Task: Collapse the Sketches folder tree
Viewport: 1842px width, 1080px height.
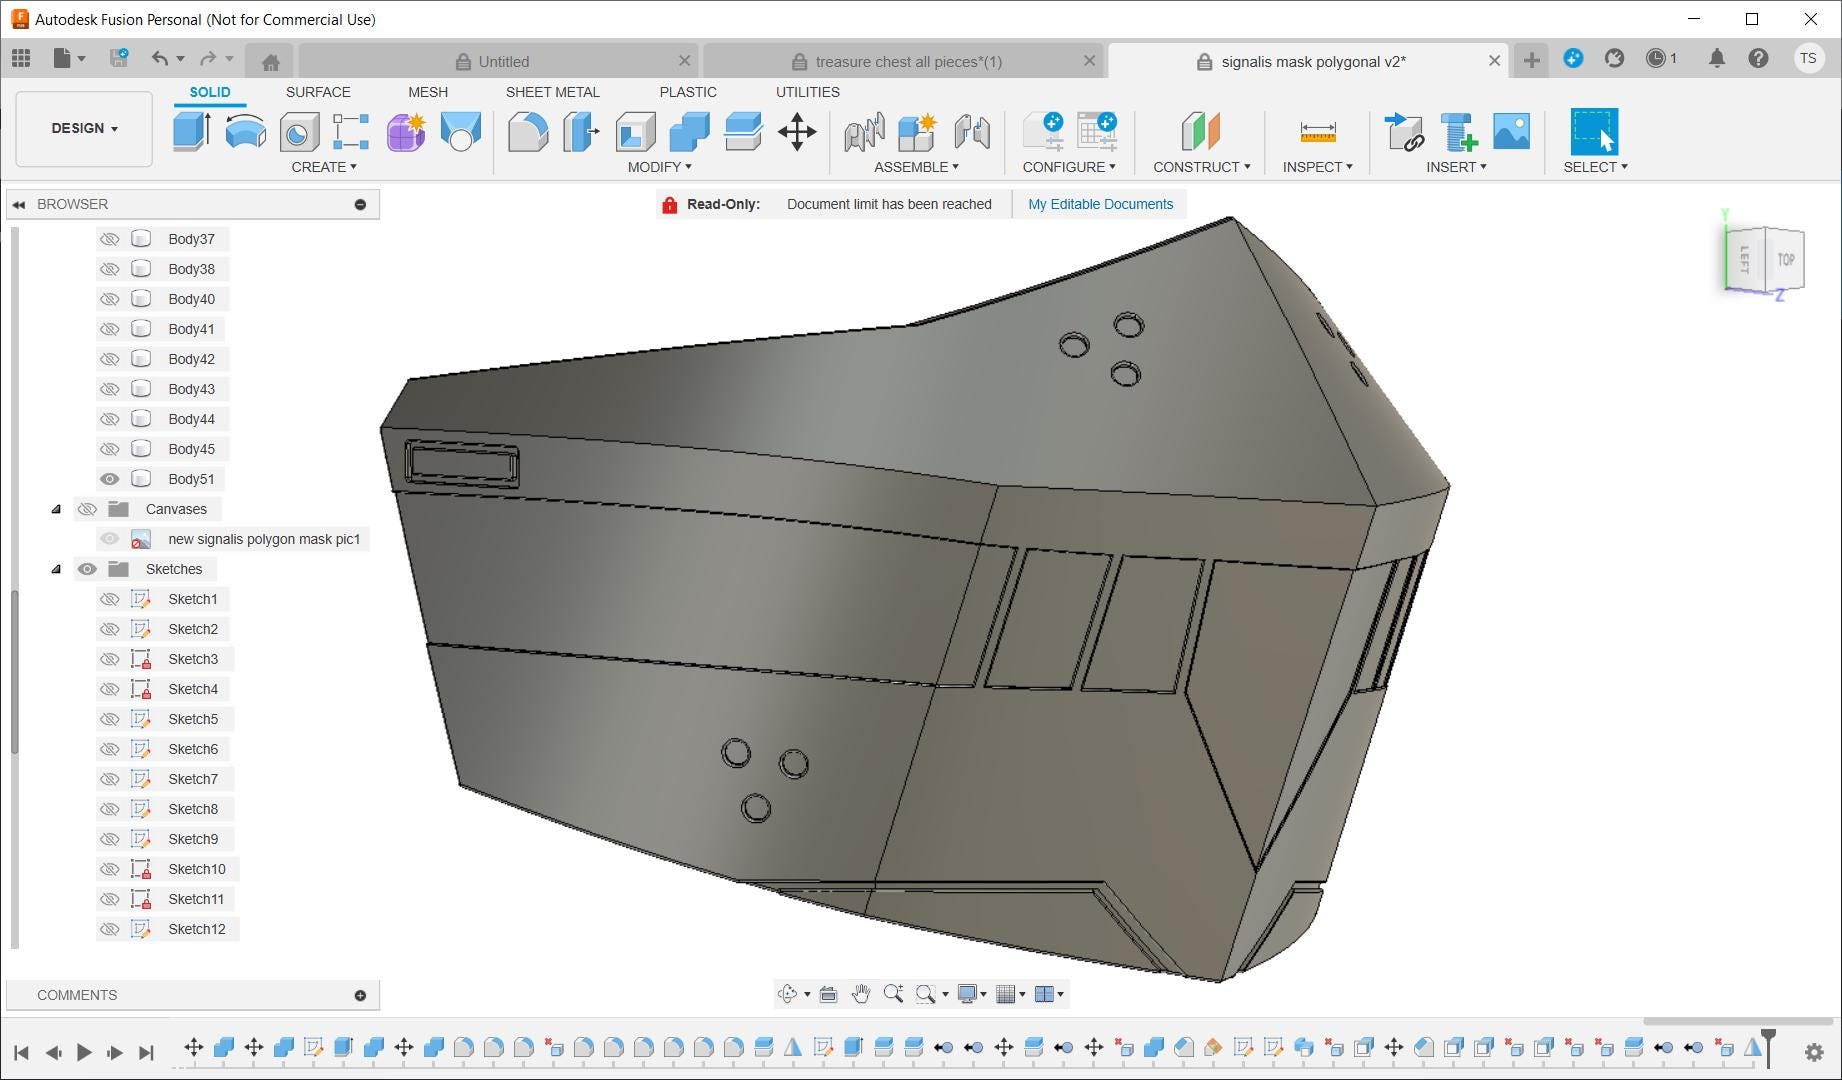Action: [x=56, y=569]
